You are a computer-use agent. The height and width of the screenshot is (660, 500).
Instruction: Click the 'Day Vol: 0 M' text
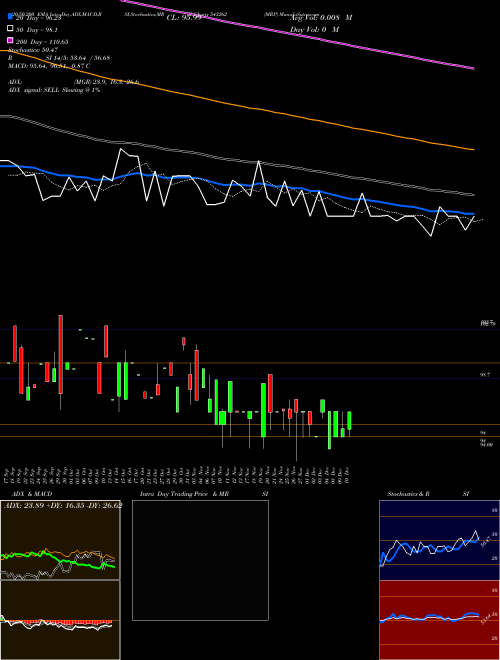pyautogui.click(x=314, y=29)
